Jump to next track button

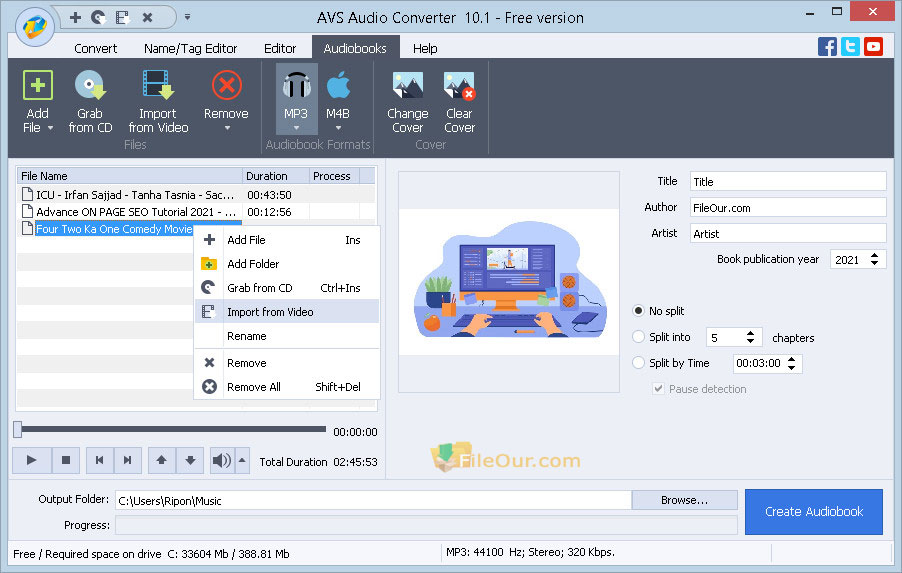(x=128, y=460)
